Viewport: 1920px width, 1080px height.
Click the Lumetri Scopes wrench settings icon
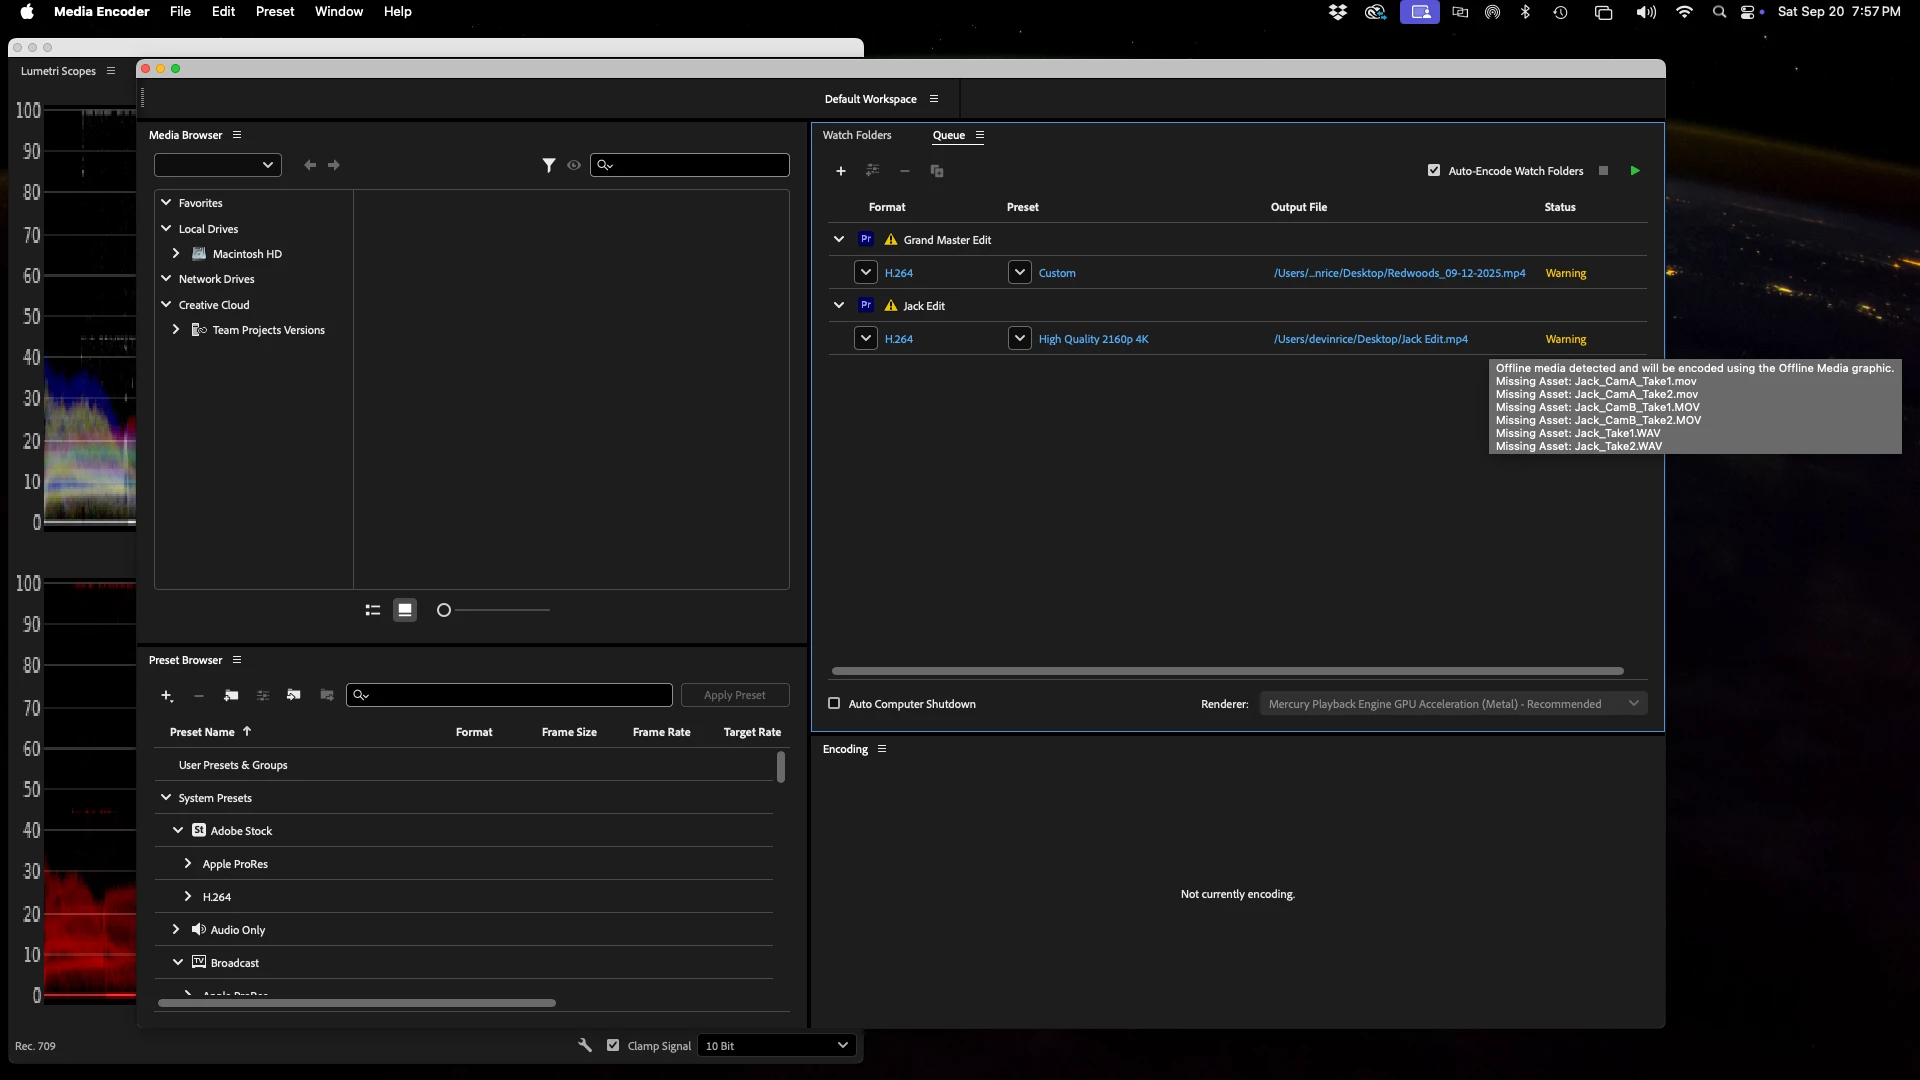(x=585, y=1045)
